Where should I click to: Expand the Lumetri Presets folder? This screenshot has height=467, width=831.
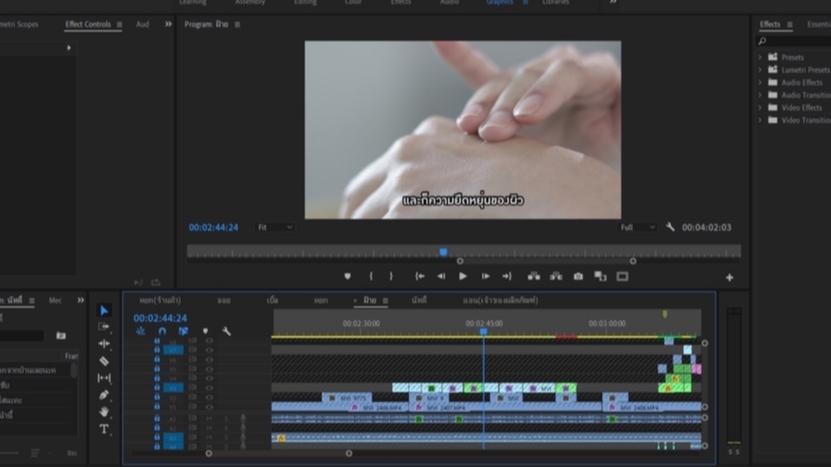click(760, 70)
